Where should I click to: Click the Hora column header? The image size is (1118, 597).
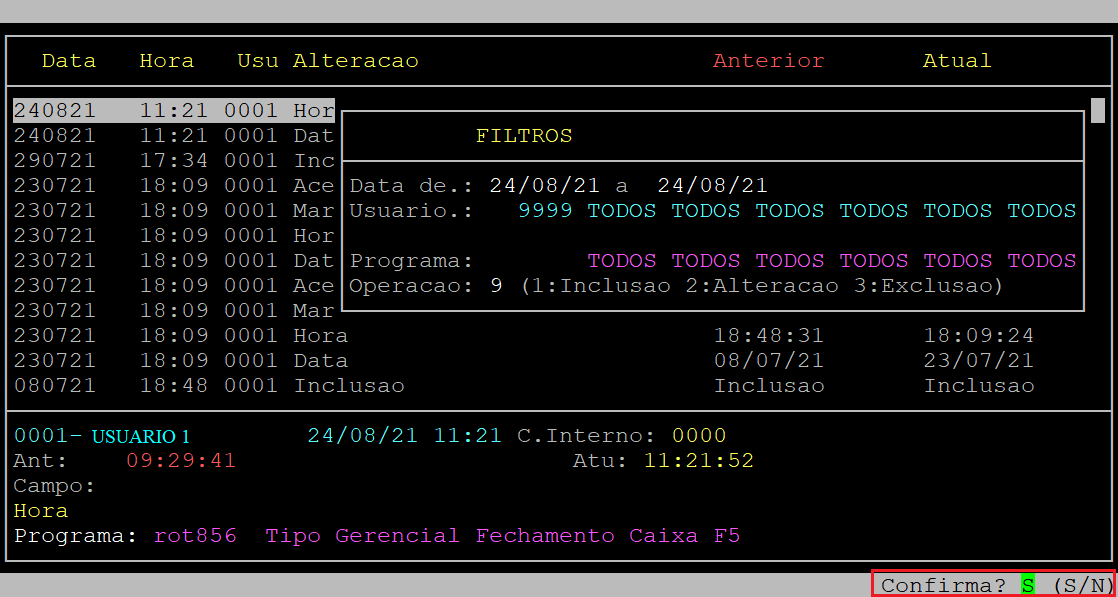[x=166, y=61]
